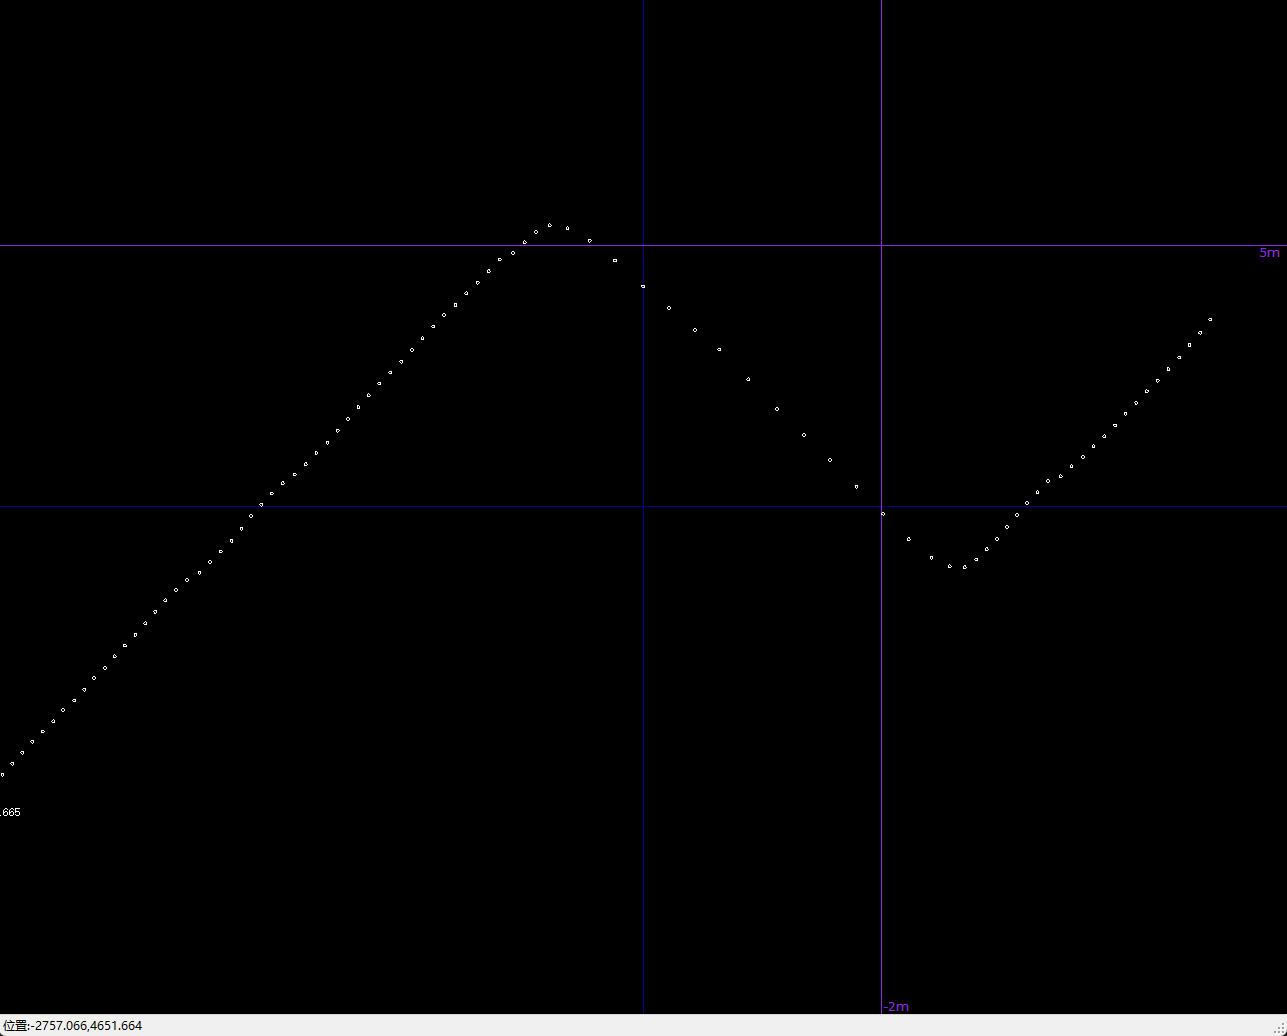This screenshot has height=1036, width=1287.
Task: Click where dark blue vertical crosses purple horizontal line
Action: (643, 245)
